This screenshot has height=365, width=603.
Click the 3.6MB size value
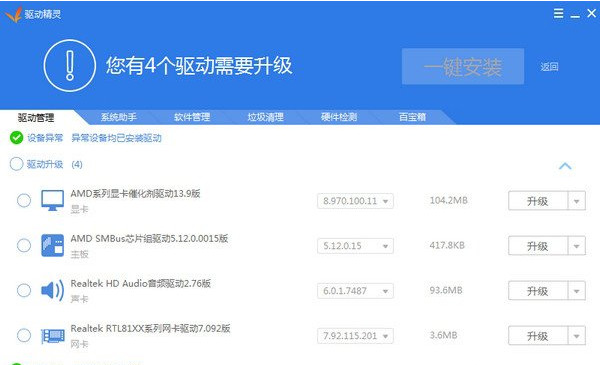point(443,335)
